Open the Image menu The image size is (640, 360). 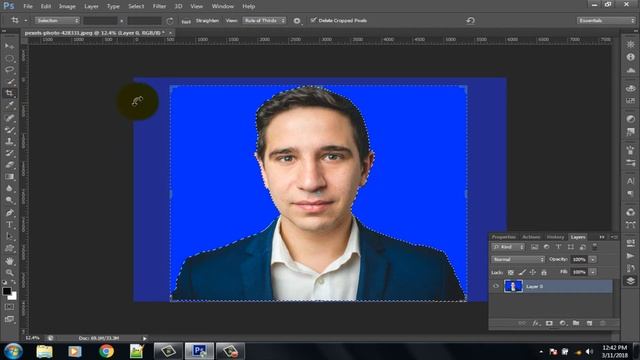pos(67,6)
